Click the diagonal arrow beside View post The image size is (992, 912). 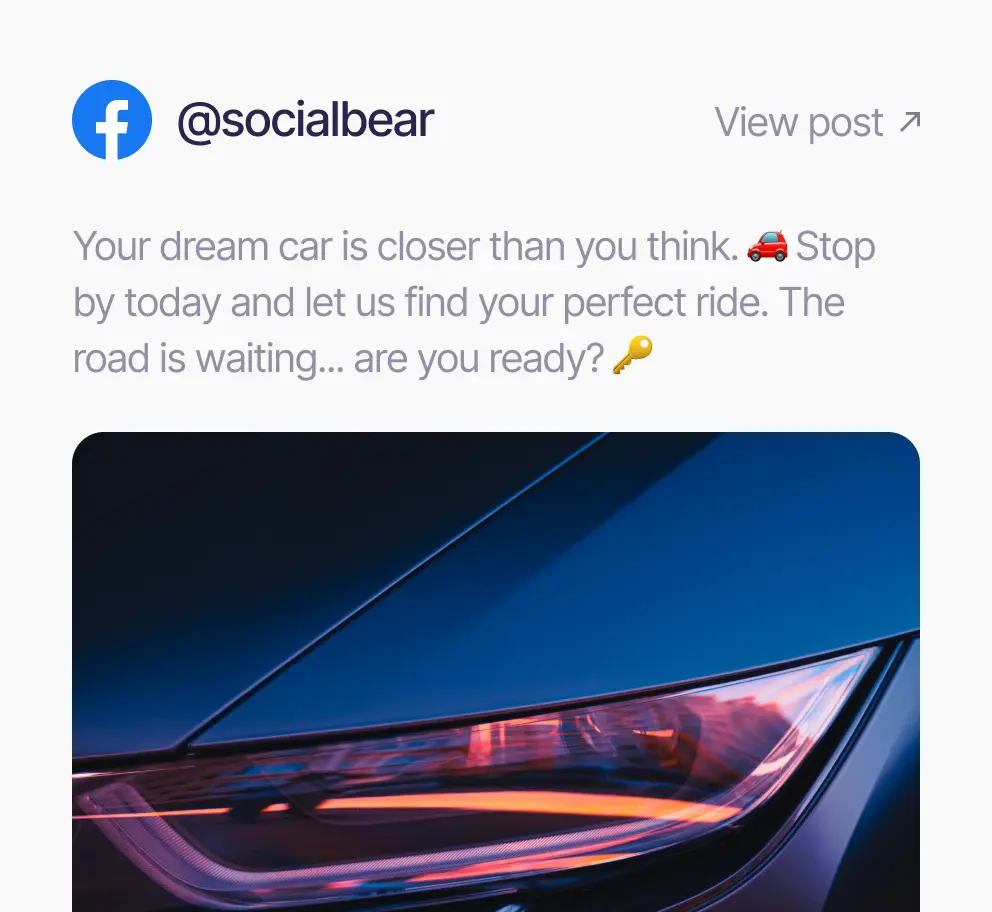point(910,121)
